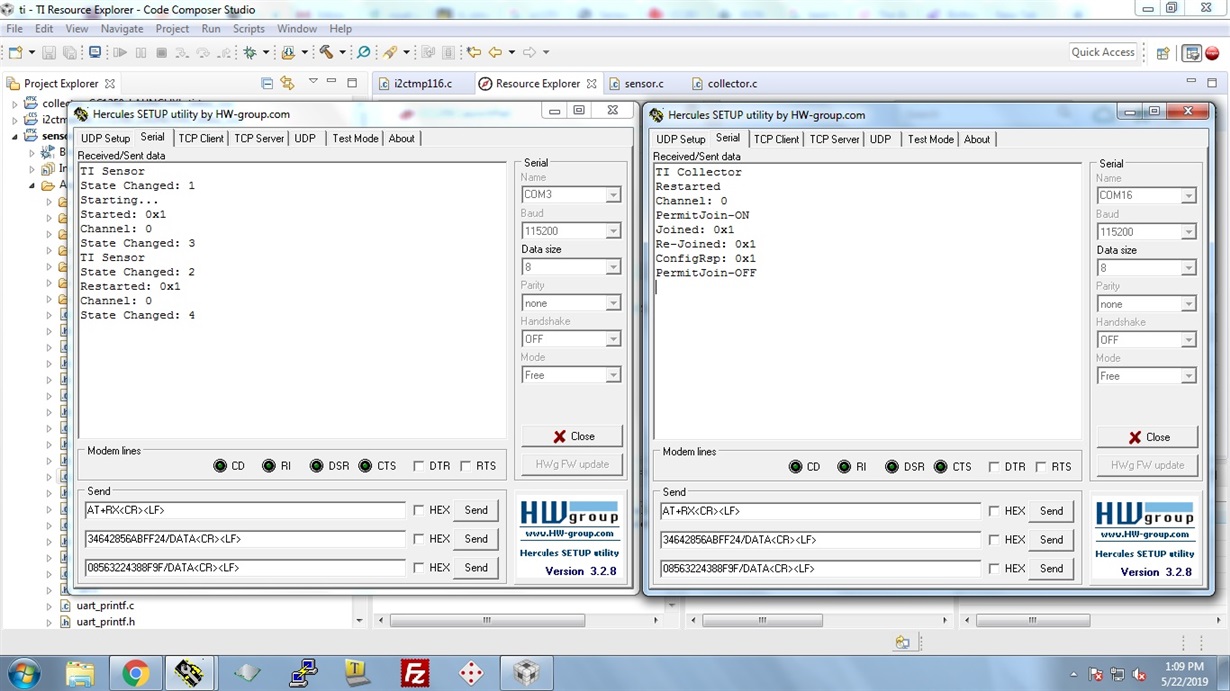Image resolution: width=1230 pixels, height=691 pixels.
Task: Click Close button in right Hercules window
Action: tap(1147, 437)
